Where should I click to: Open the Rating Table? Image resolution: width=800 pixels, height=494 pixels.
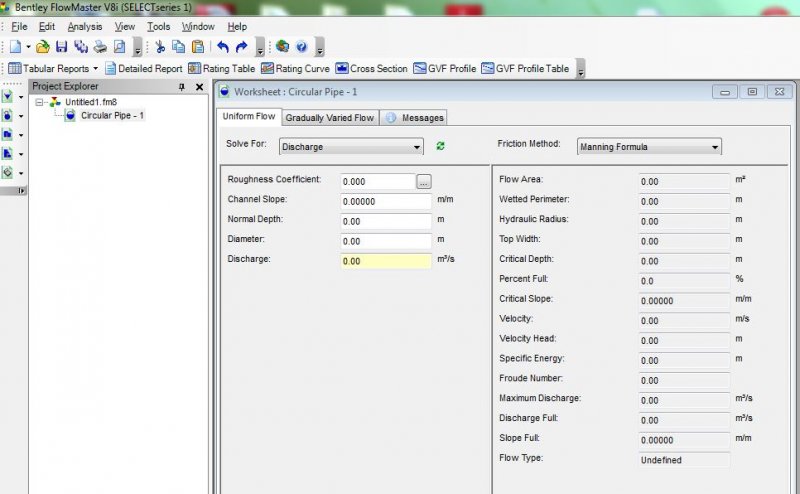221,68
